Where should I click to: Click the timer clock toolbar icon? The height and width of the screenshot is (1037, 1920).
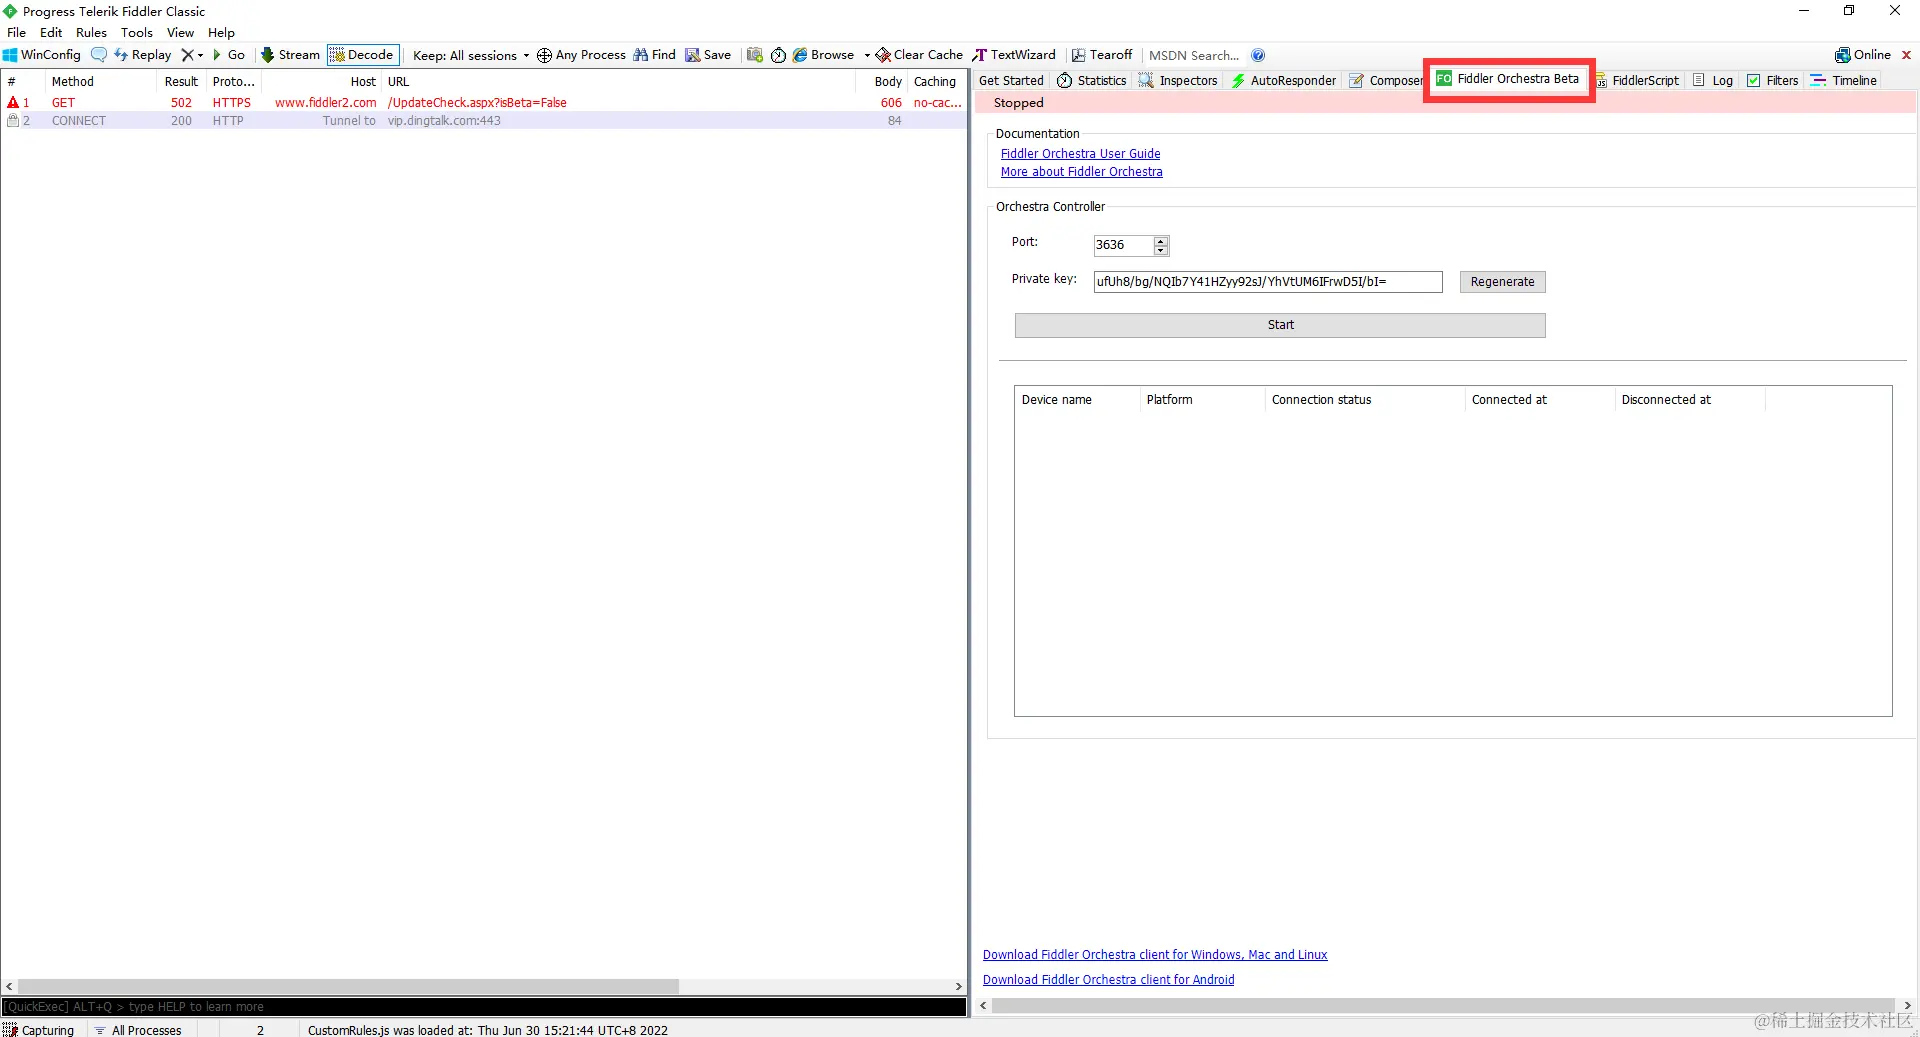(778, 55)
